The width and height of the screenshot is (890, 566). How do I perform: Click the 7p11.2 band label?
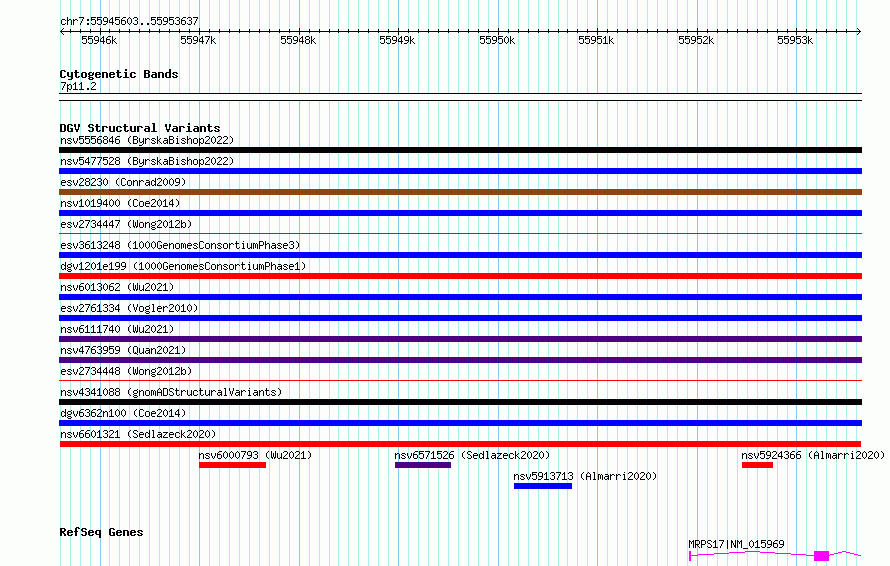(x=78, y=86)
